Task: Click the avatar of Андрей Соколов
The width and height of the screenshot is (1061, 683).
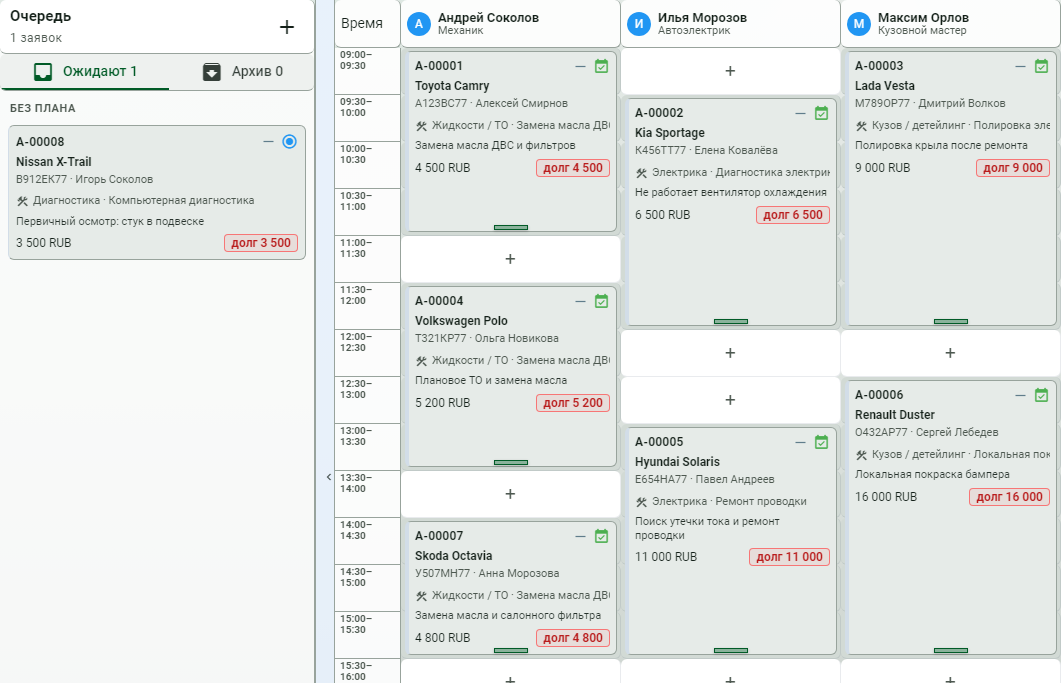Action: click(x=419, y=24)
